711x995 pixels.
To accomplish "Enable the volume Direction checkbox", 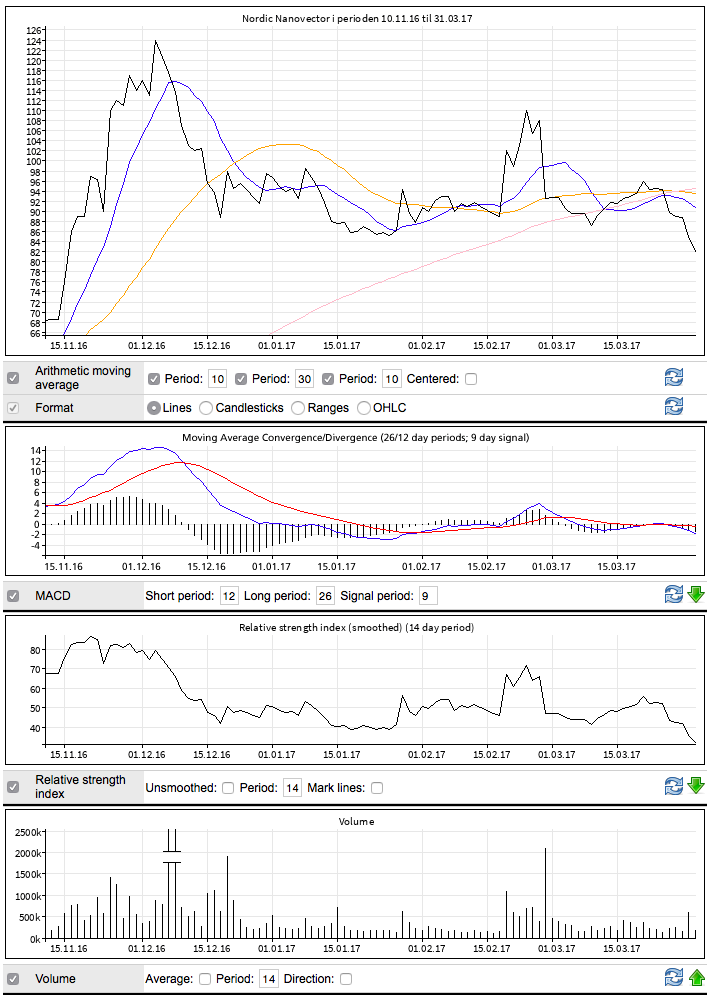I will [345, 979].
